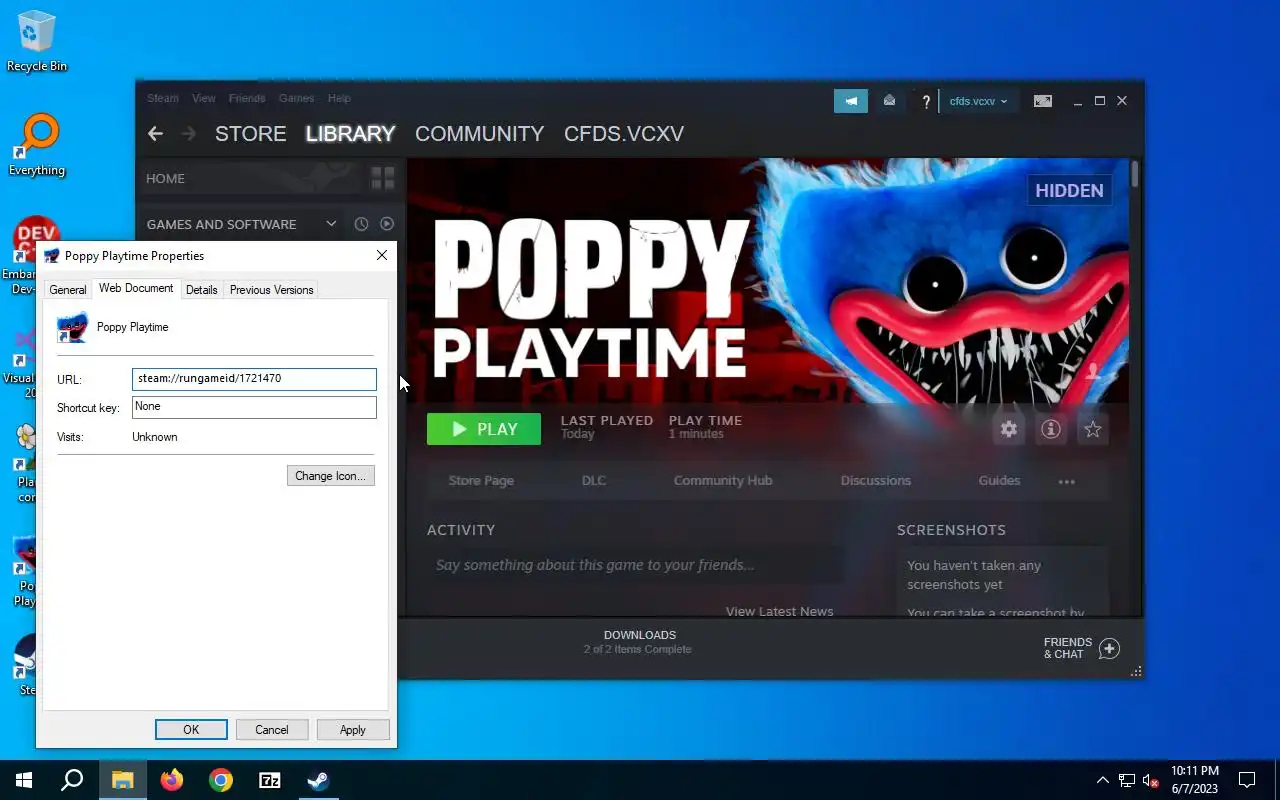
Task: Open DLC link
Action: tap(594, 481)
